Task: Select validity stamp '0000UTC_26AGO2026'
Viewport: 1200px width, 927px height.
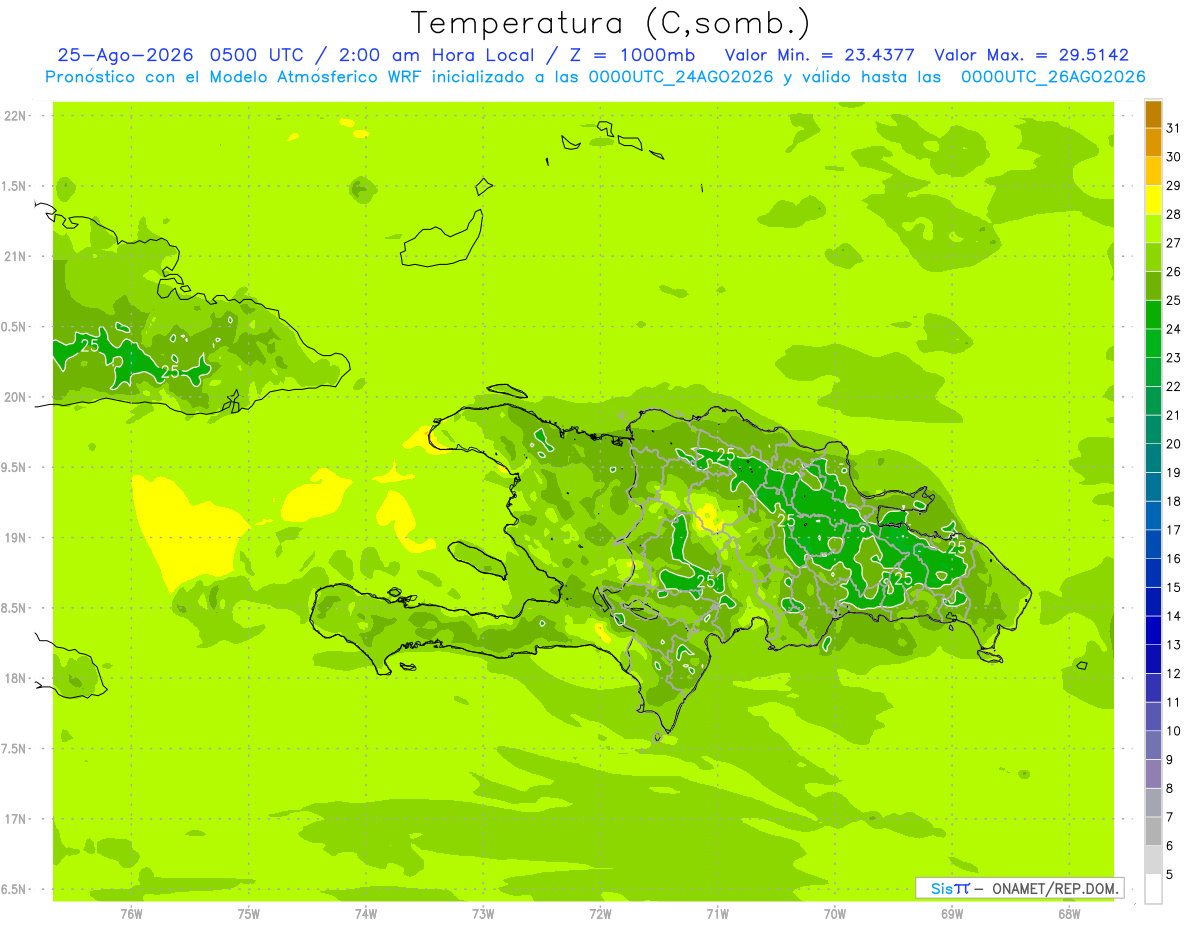Action: click(1053, 77)
